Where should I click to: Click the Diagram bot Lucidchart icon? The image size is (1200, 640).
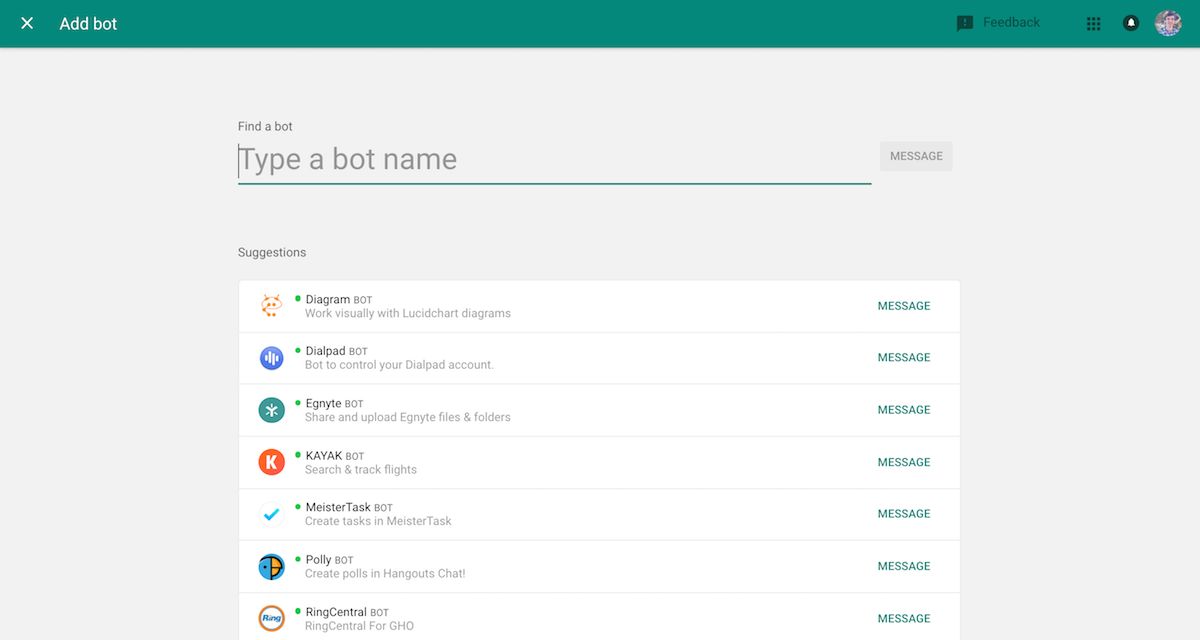(x=271, y=306)
